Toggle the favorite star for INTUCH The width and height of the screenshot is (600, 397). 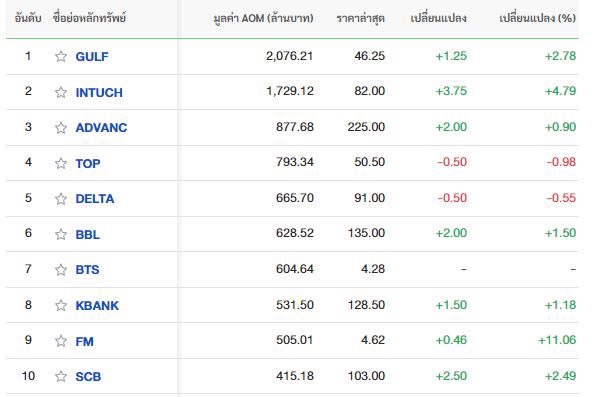[x=60, y=92]
